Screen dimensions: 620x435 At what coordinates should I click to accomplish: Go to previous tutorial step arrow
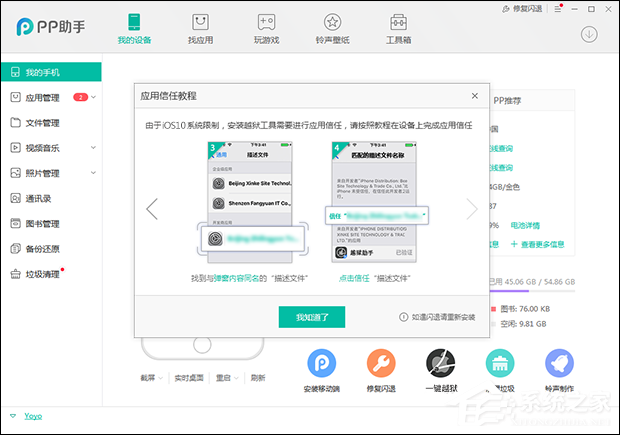pyautogui.click(x=152, y=209)
